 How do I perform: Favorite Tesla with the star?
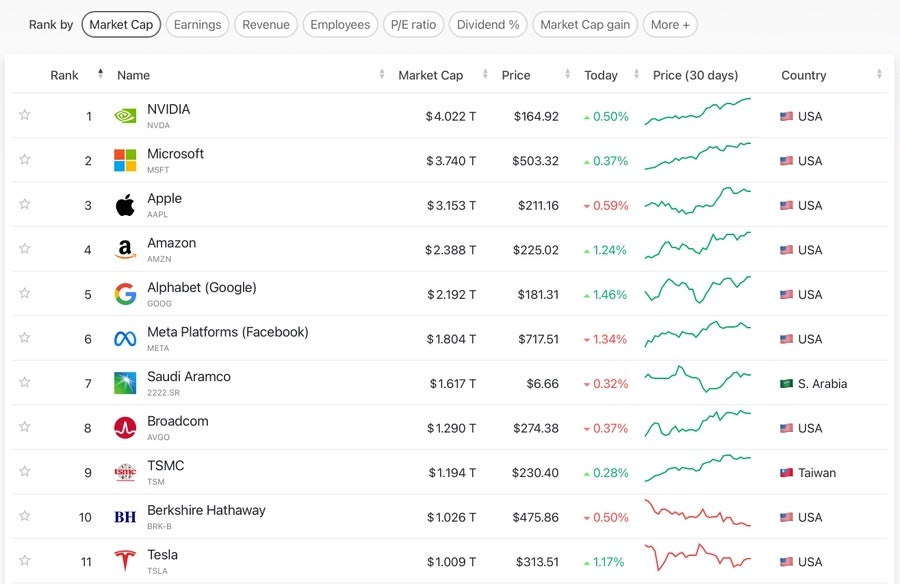coord(25,560)
